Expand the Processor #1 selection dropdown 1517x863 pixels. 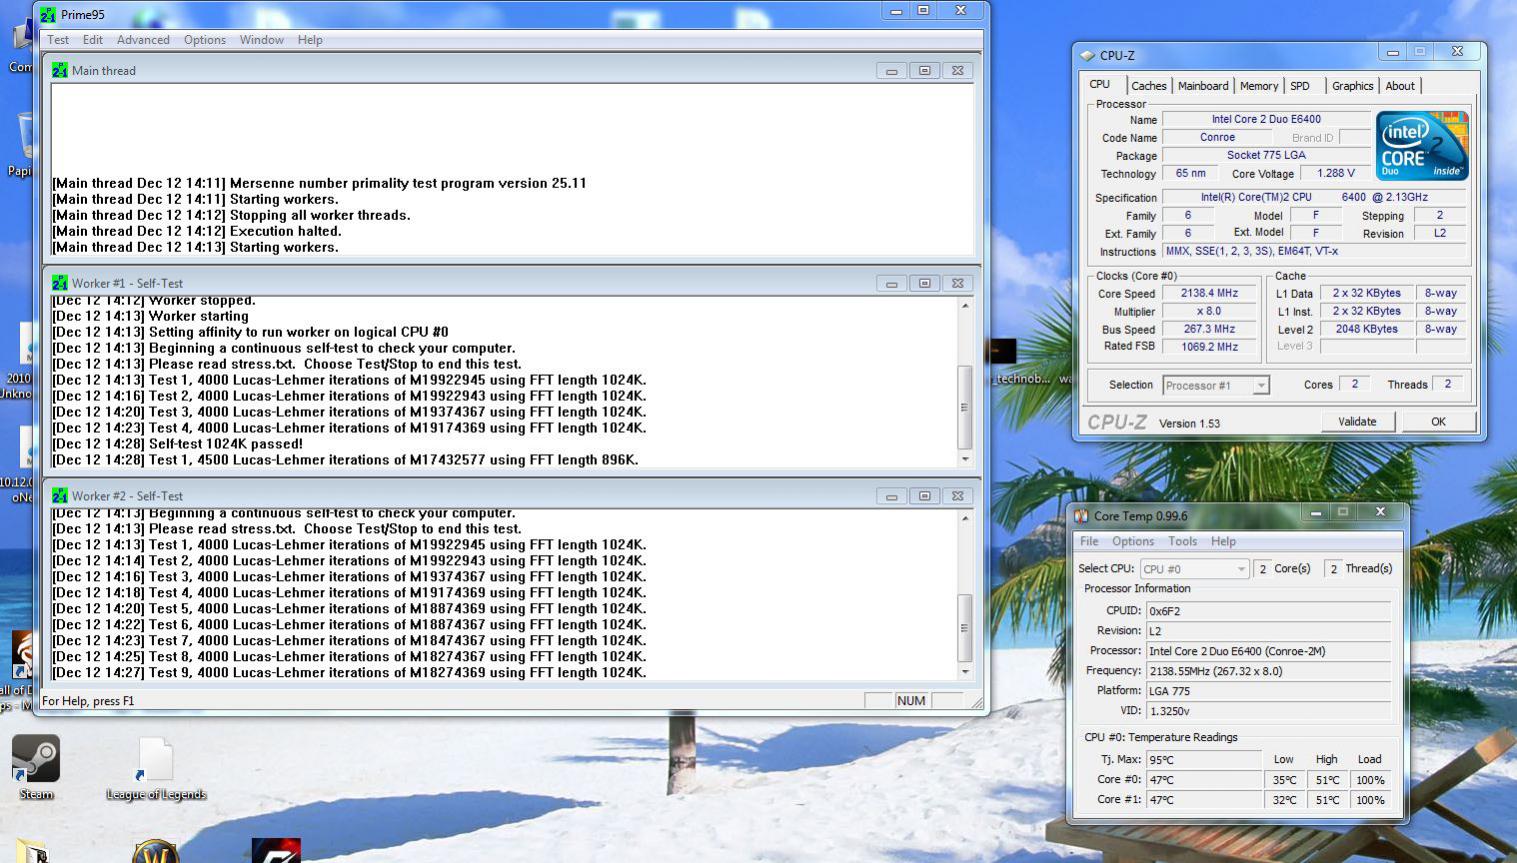1261,386
